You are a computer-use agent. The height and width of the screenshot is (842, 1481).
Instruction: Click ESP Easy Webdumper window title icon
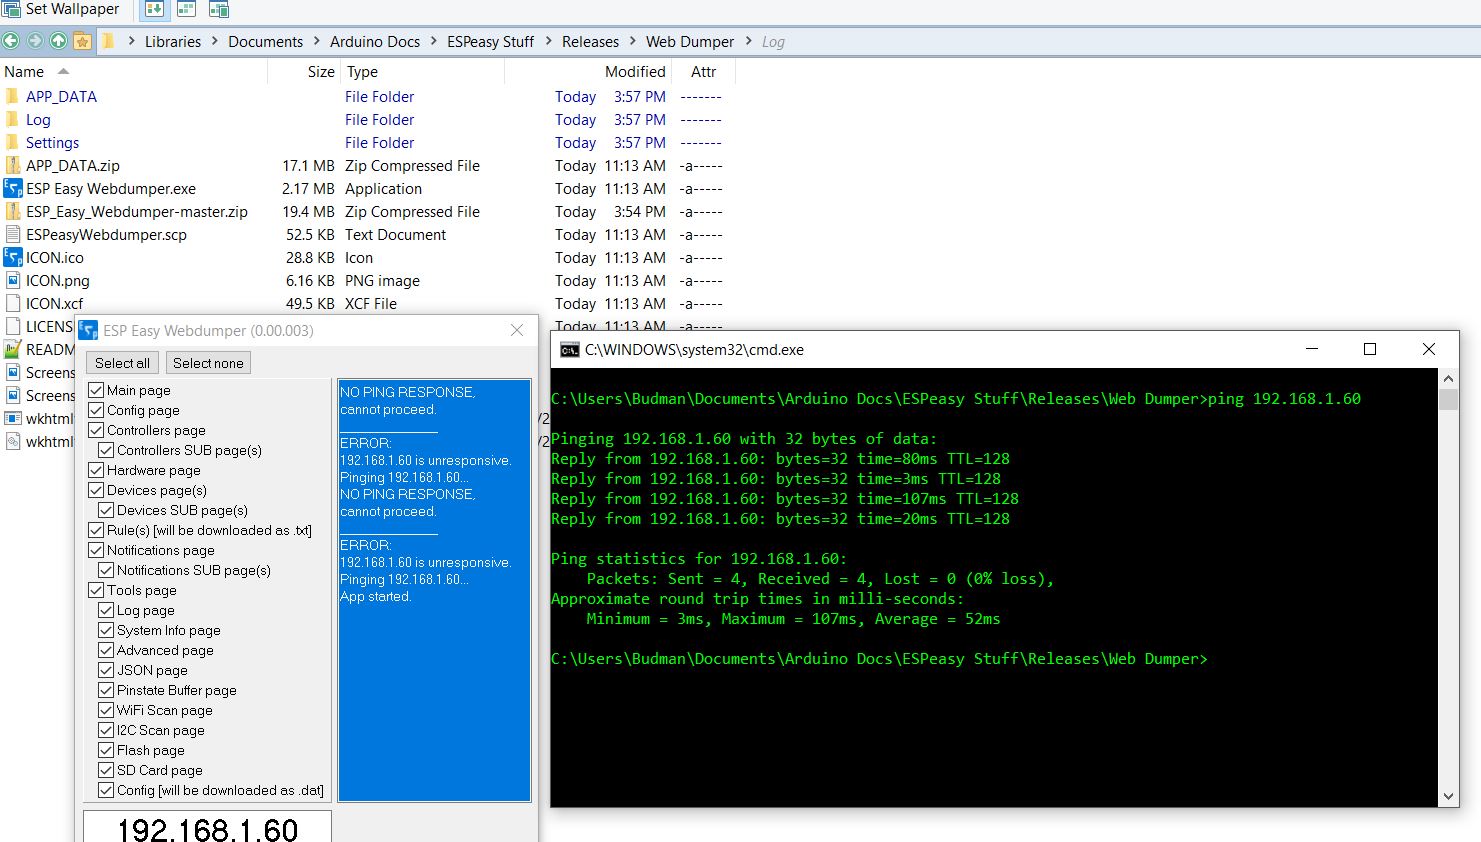tap(88, 330)
